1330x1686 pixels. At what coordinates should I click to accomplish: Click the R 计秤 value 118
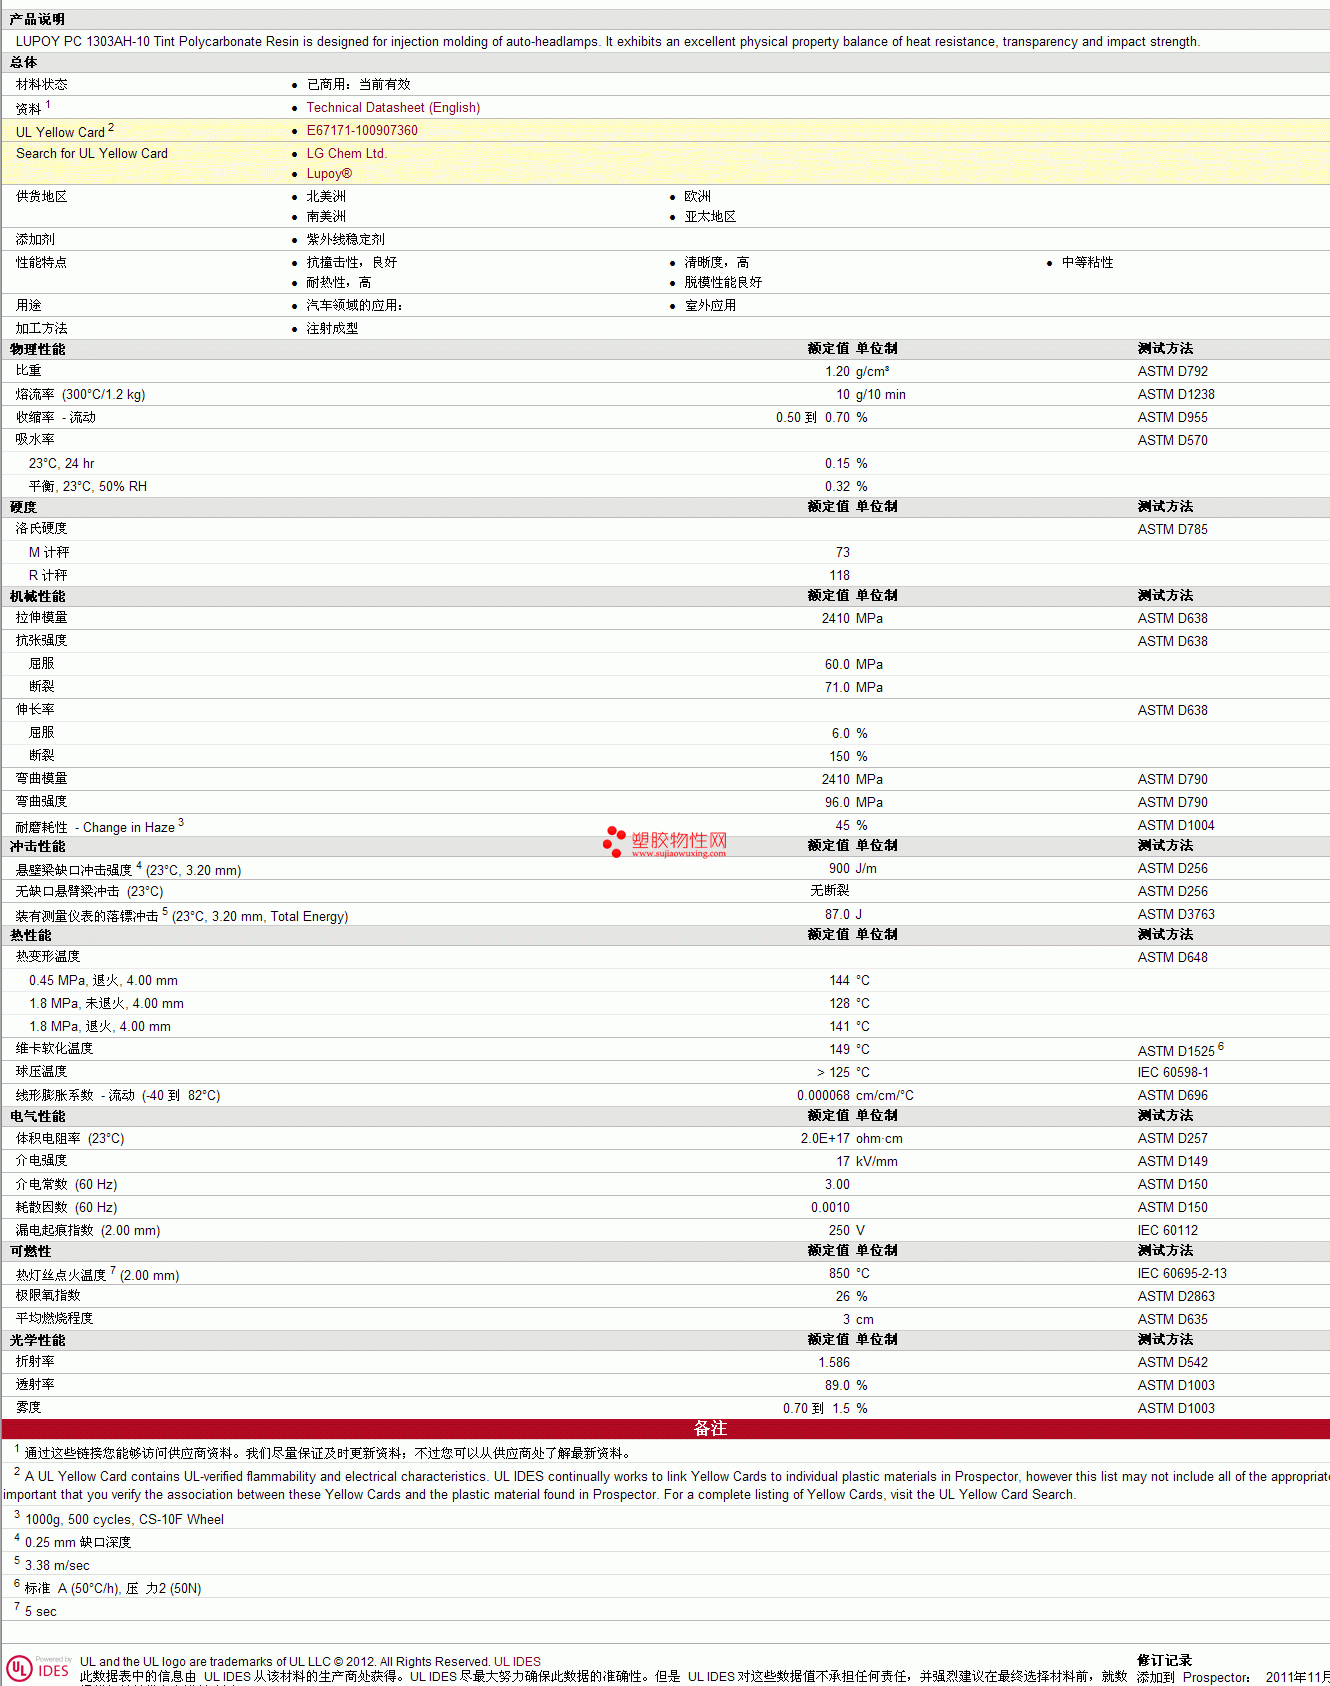(x=839, y=575)
